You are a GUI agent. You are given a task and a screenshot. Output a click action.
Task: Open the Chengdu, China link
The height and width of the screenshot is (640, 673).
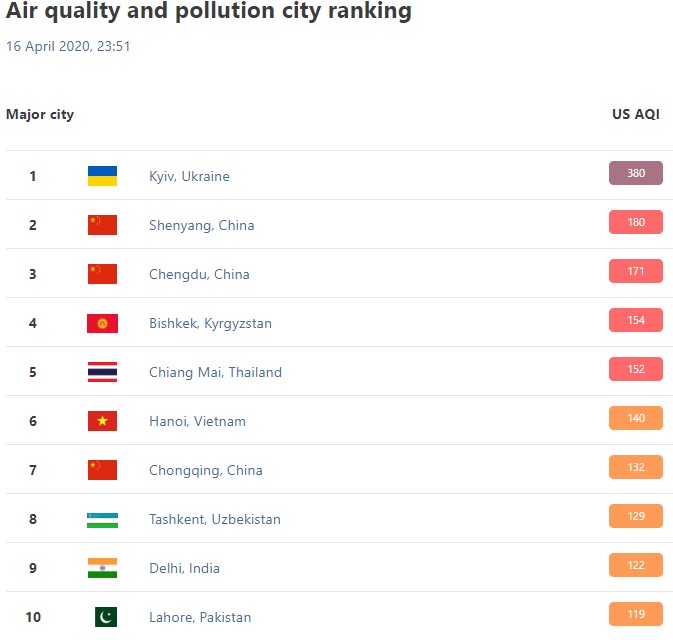point(199,274)
